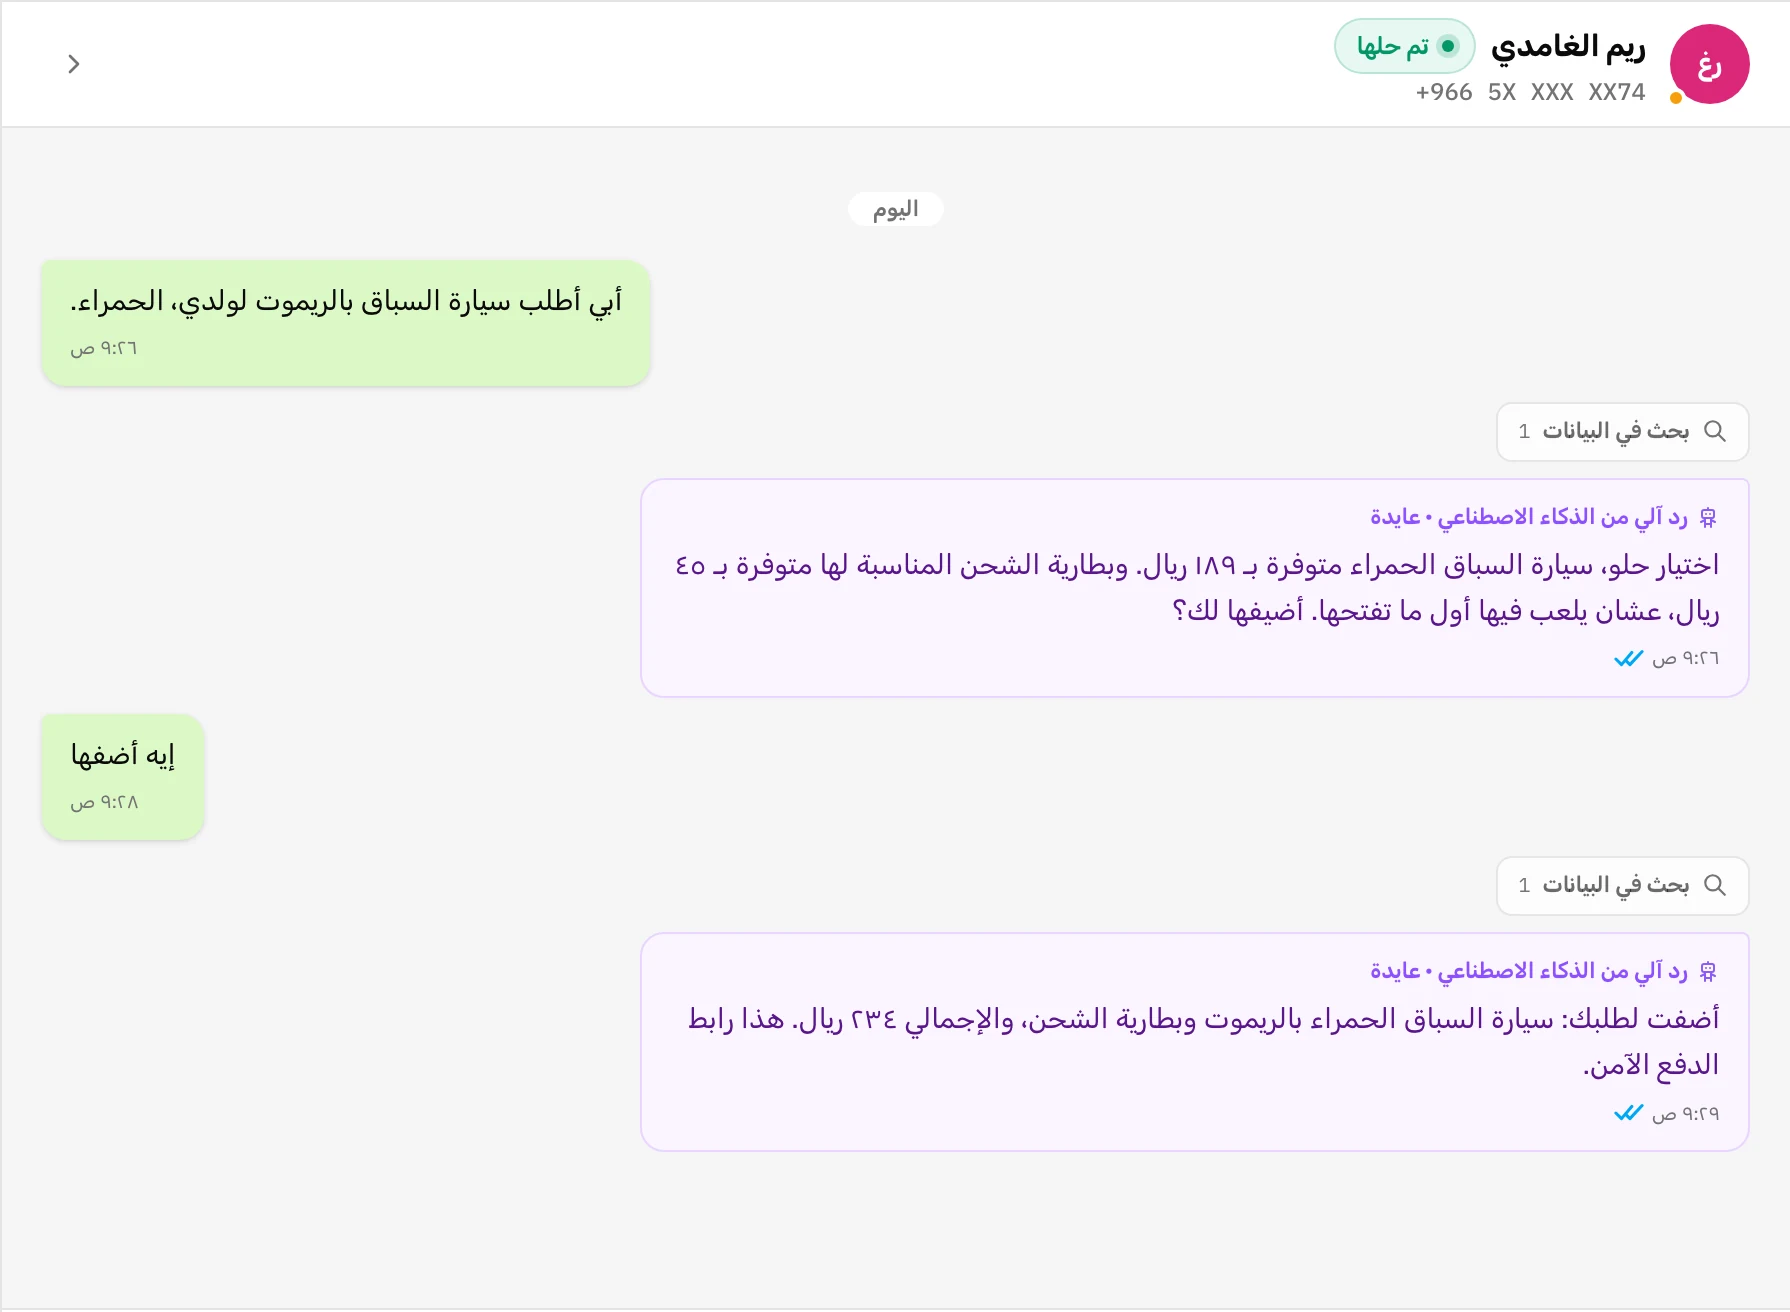
Task: Click the double-check read receipt at 9:26
Action: (1628, 658)
